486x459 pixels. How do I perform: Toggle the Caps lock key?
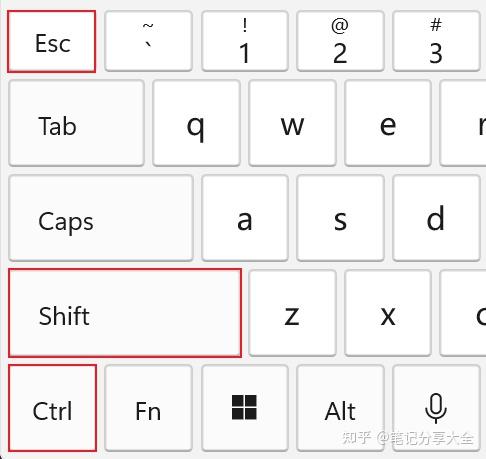click(x=101, y=218)
